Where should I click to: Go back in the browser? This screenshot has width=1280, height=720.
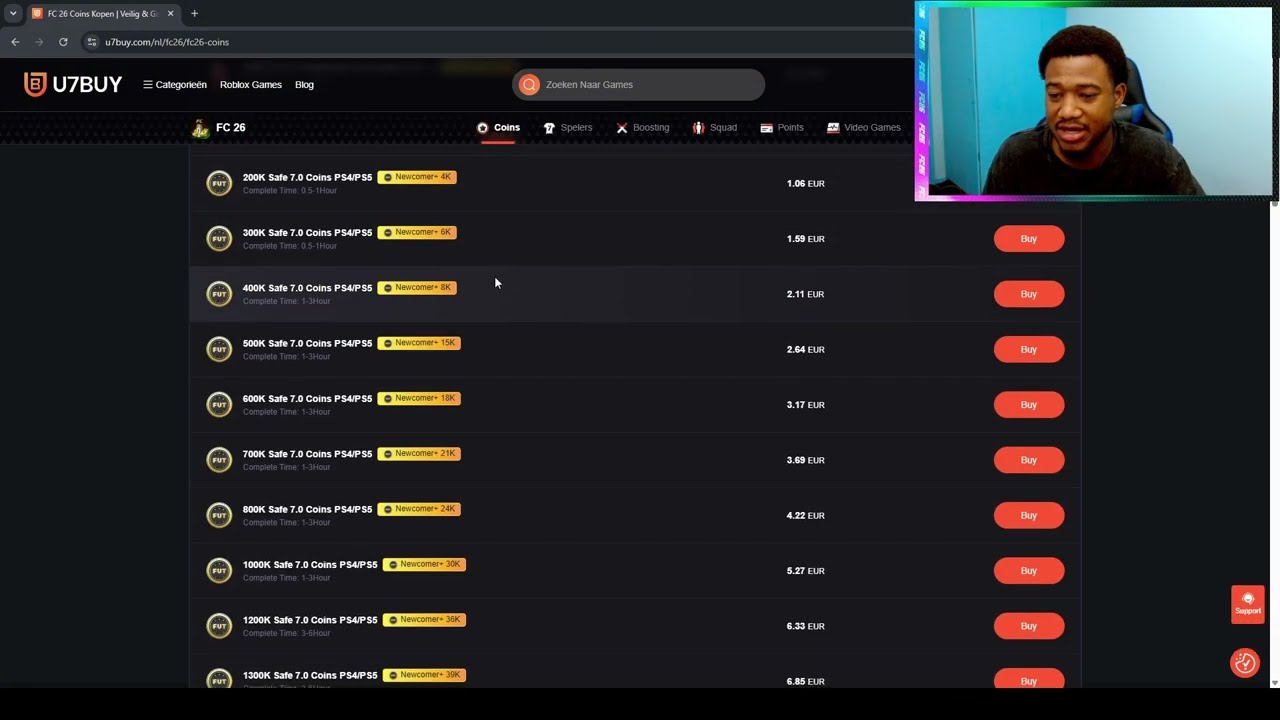(15, 42)
